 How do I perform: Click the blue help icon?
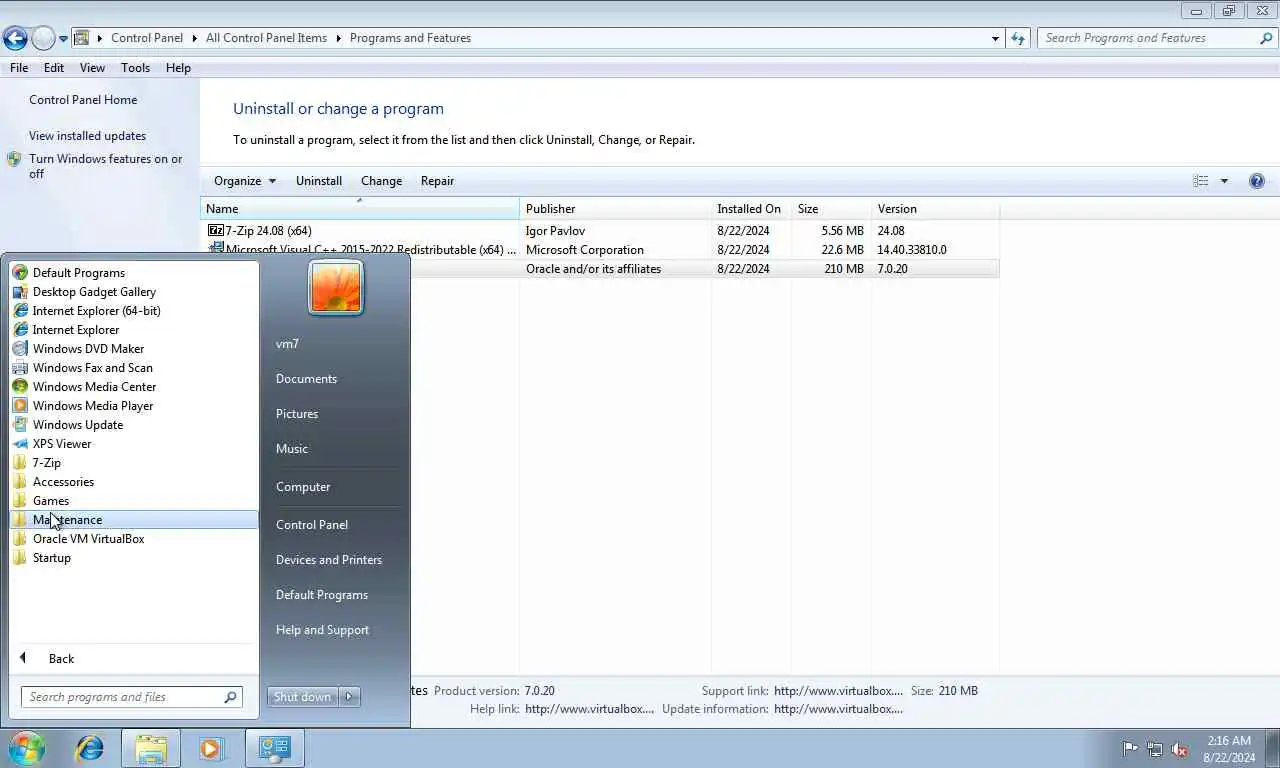click(x=1257, y=181)
